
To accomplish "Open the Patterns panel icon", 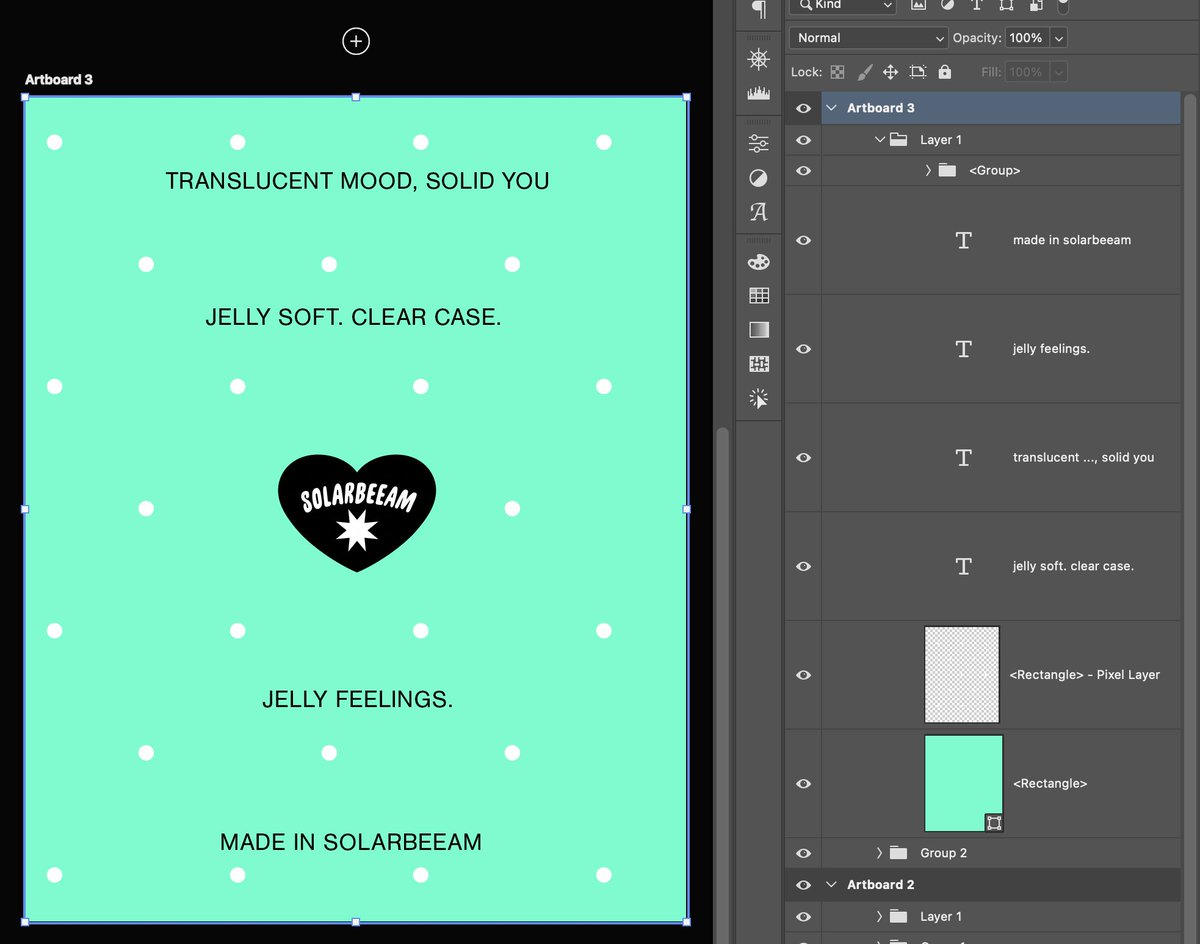I will (x=759, y=364).
